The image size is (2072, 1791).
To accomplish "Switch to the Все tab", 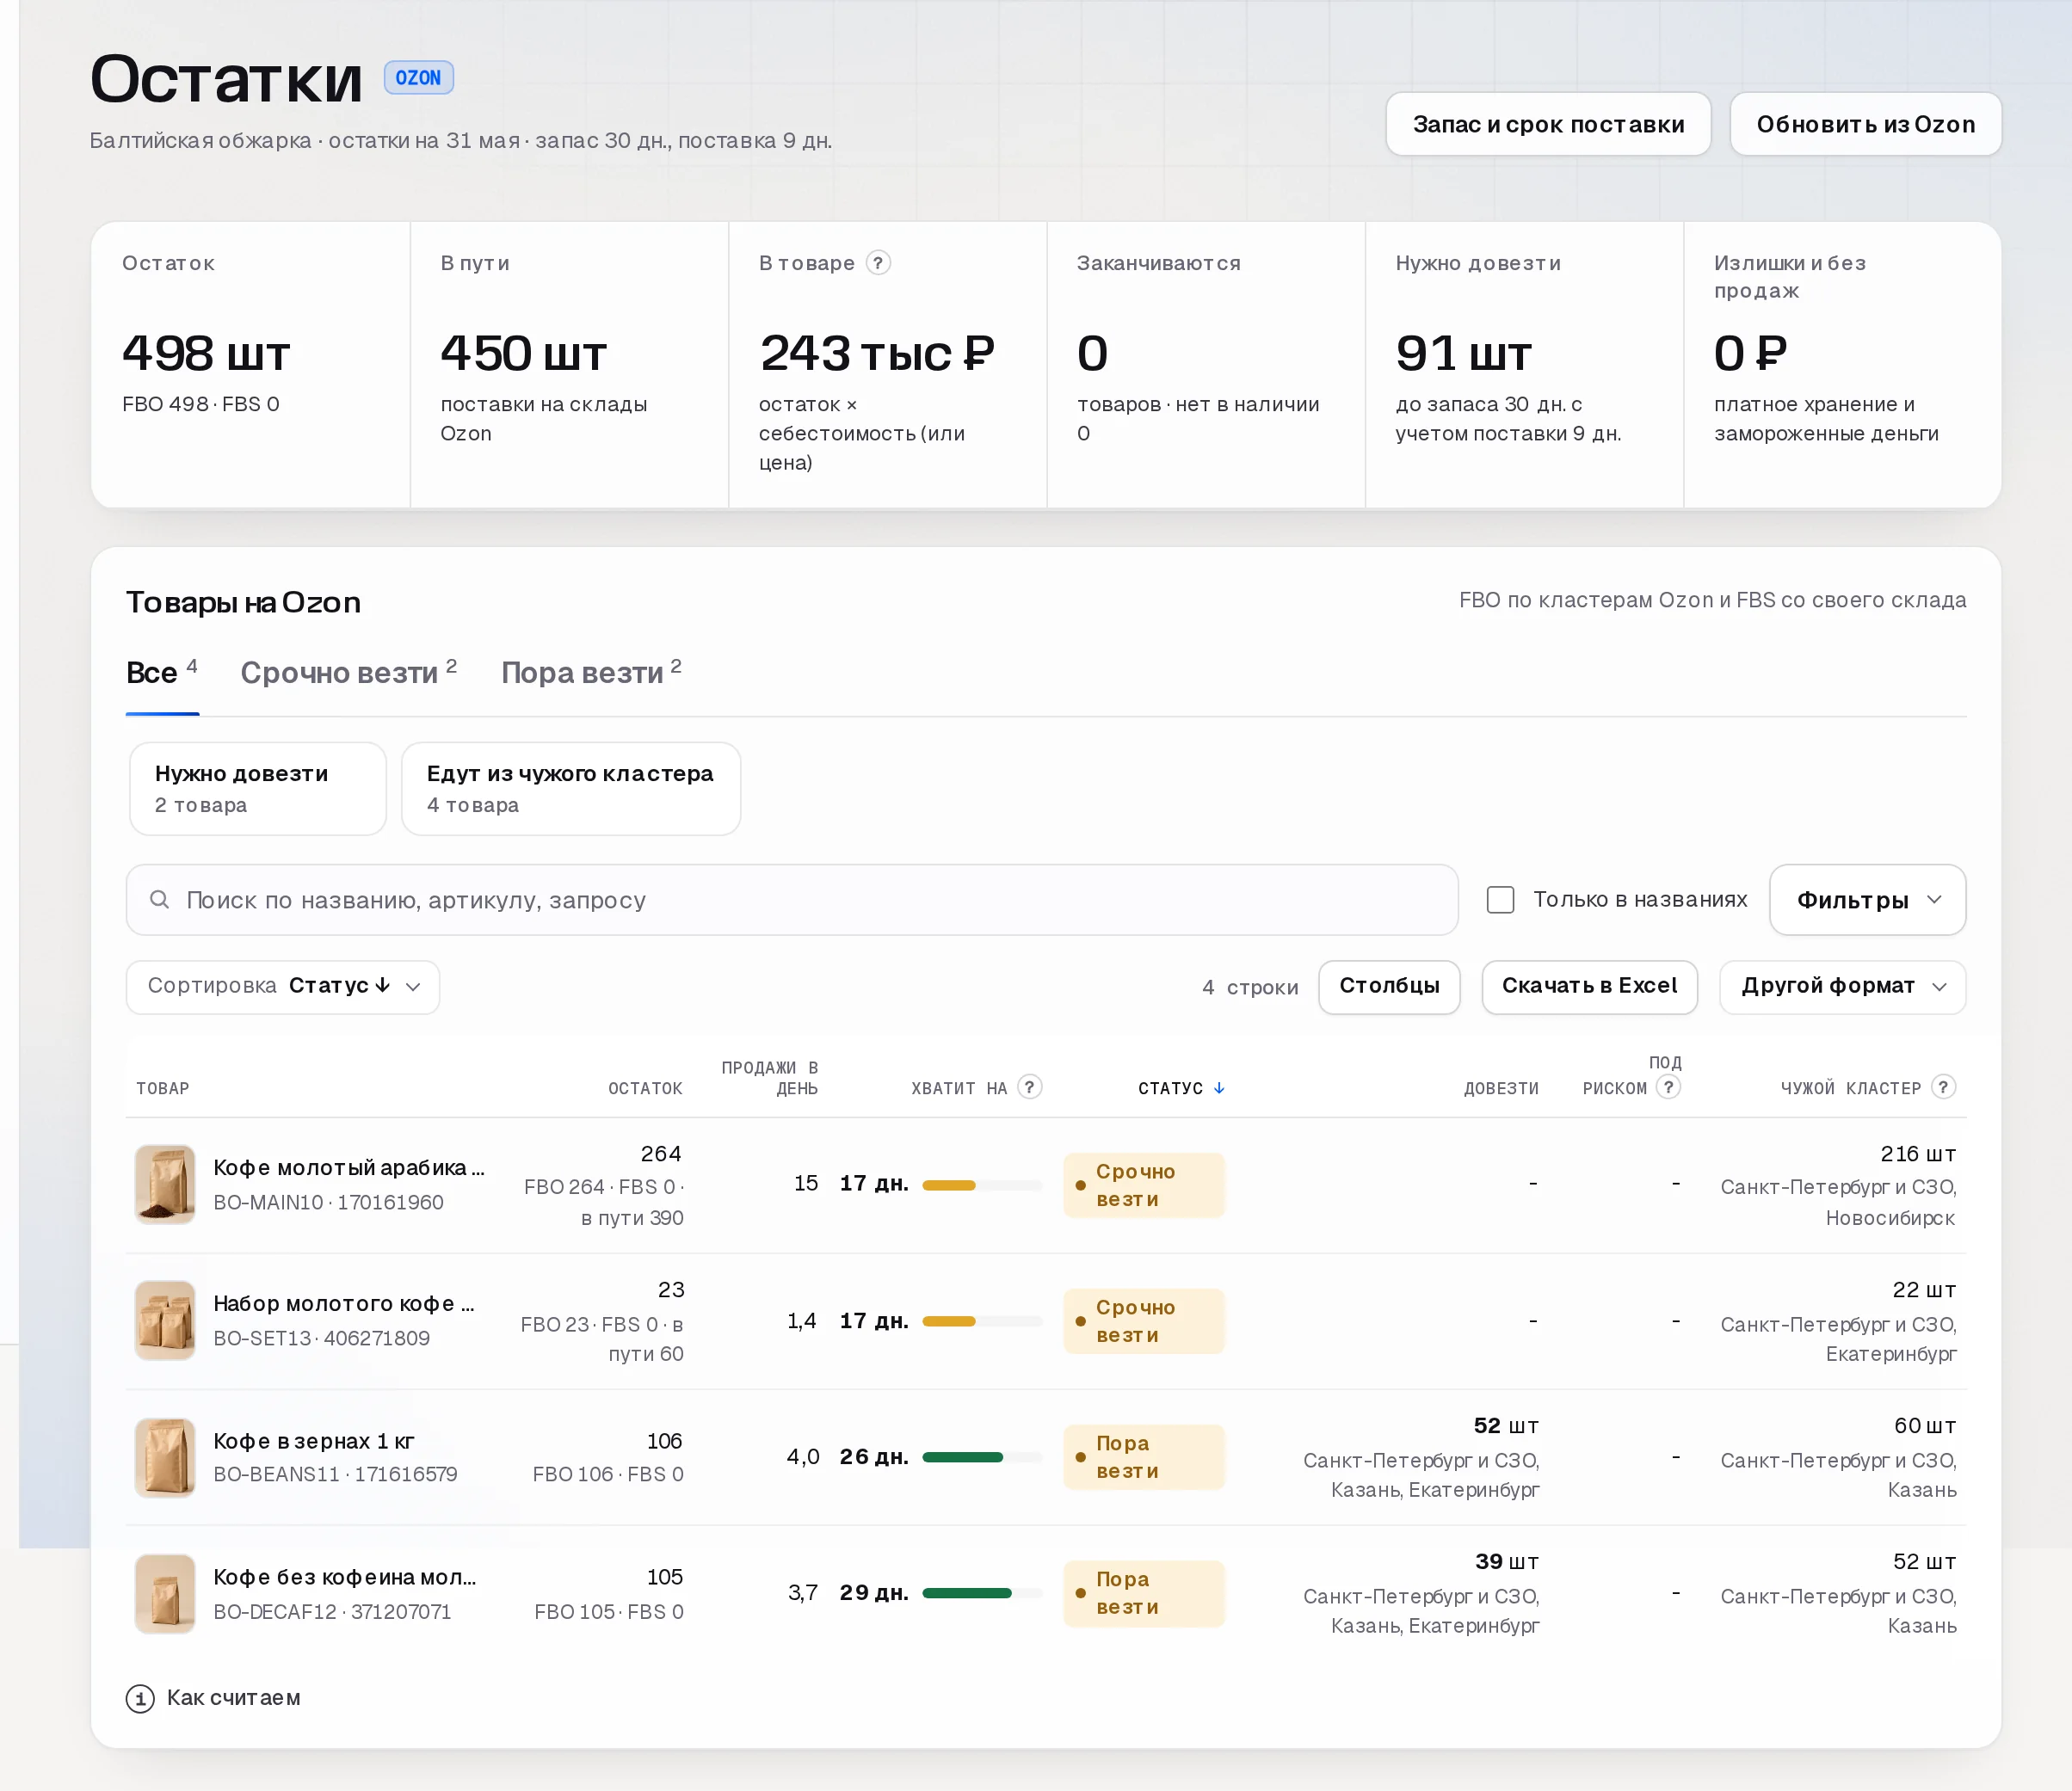I will 162,673.
